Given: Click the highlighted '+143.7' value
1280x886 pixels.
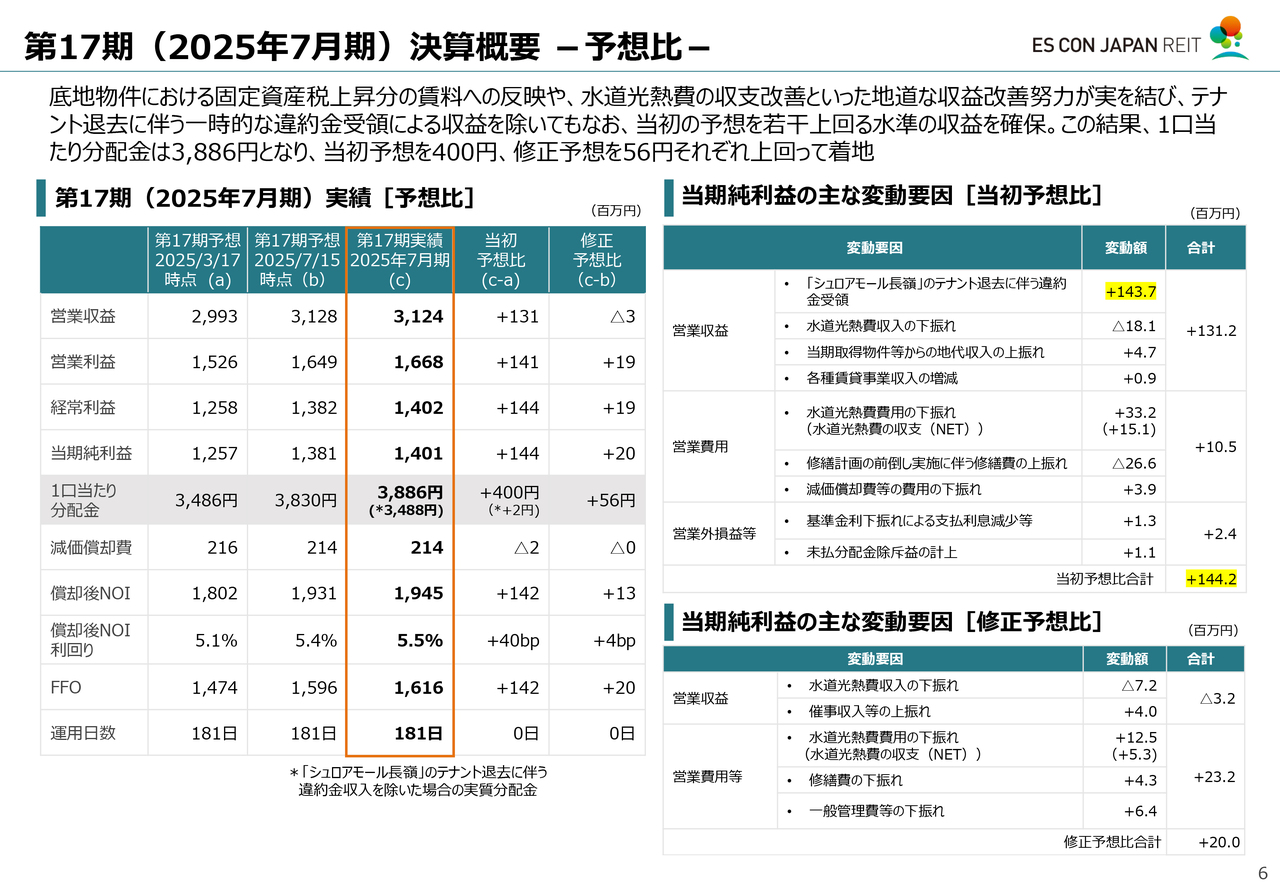Looking at the screenshot, I should tap(1130, 291).
